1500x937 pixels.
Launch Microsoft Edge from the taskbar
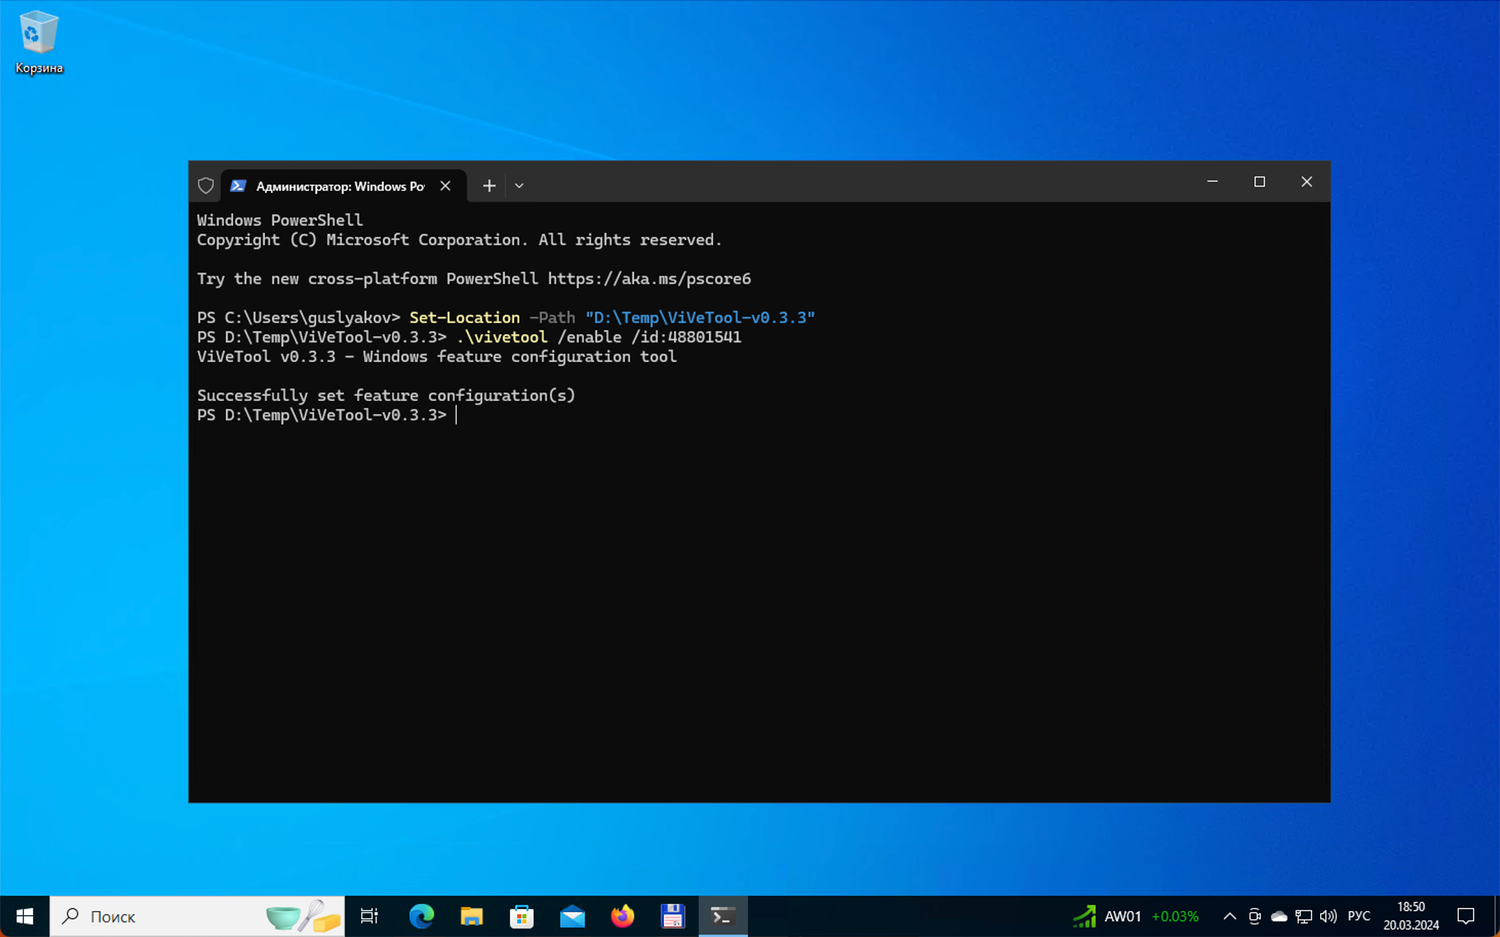[x=421, y=916]
